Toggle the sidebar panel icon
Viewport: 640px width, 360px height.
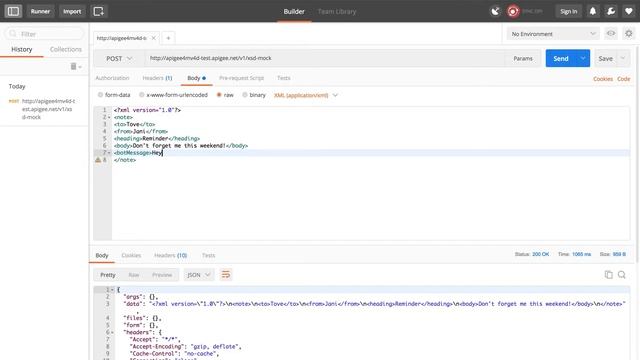click(13, 11)
